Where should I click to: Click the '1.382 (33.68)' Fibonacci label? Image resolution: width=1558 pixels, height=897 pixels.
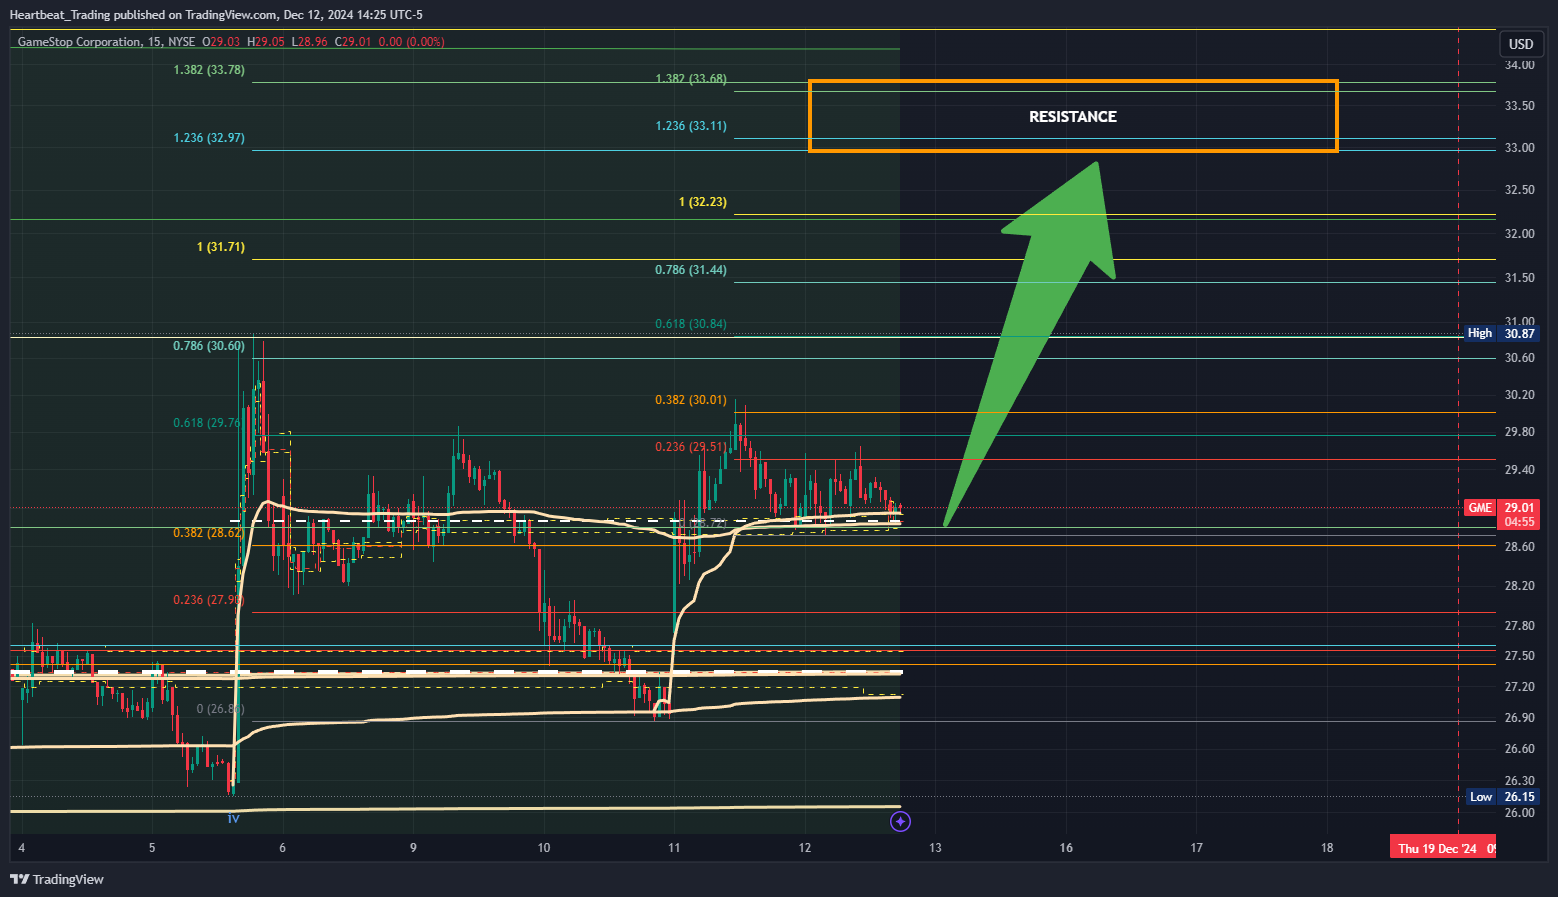pyautogui.click(x=691, y=79)
